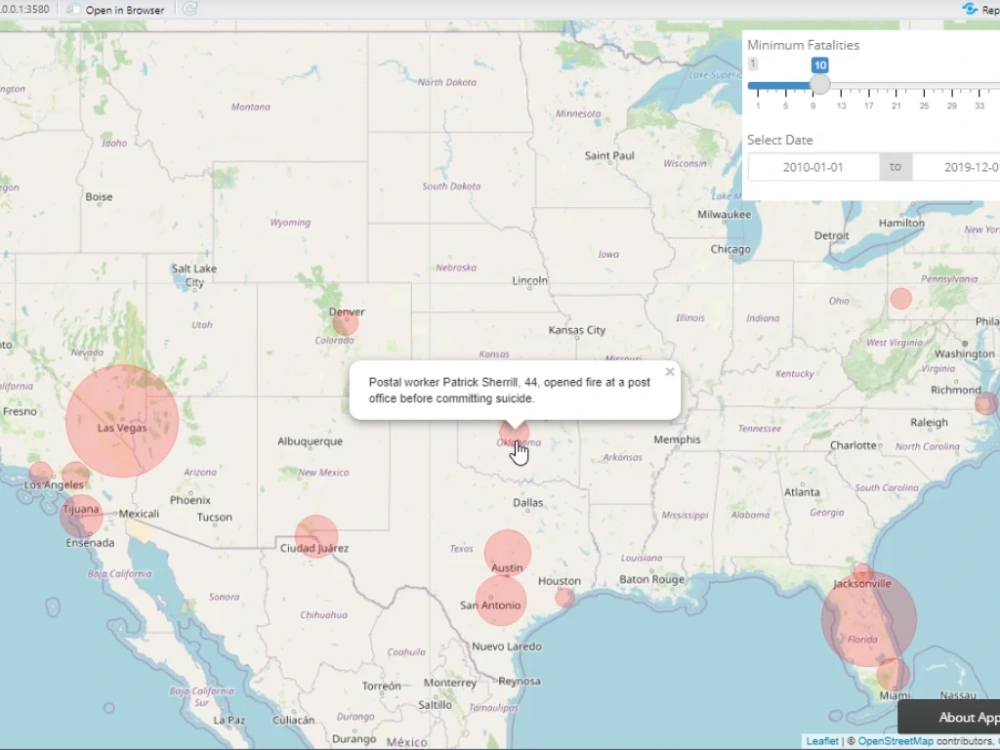Click the Austin circle marker
This screenshot has width=1000, height=750.
point(508,553)
